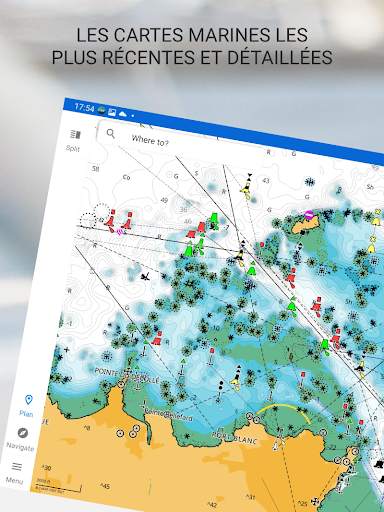Viewport: 384px width, 512px height.
Task: Switch to the Plan tab
Action: pos(28,405)
